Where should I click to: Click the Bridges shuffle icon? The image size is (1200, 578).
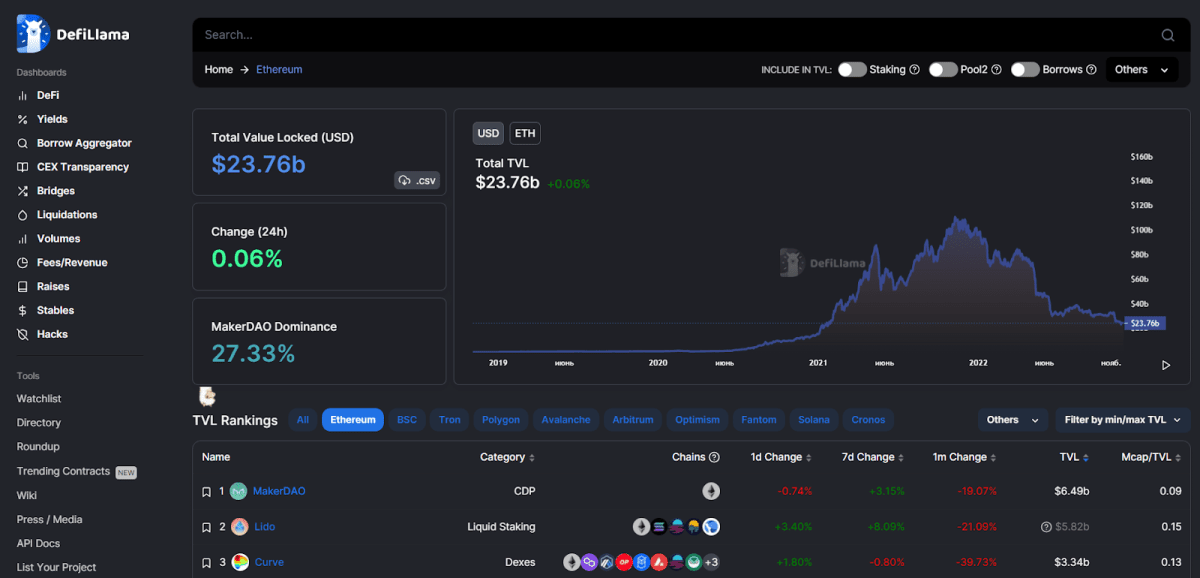click(23, 191)
